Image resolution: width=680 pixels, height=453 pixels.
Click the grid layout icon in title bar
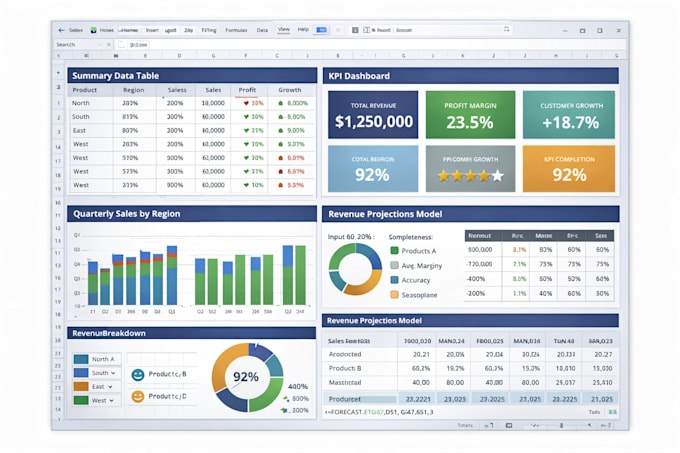click(355, 30)
